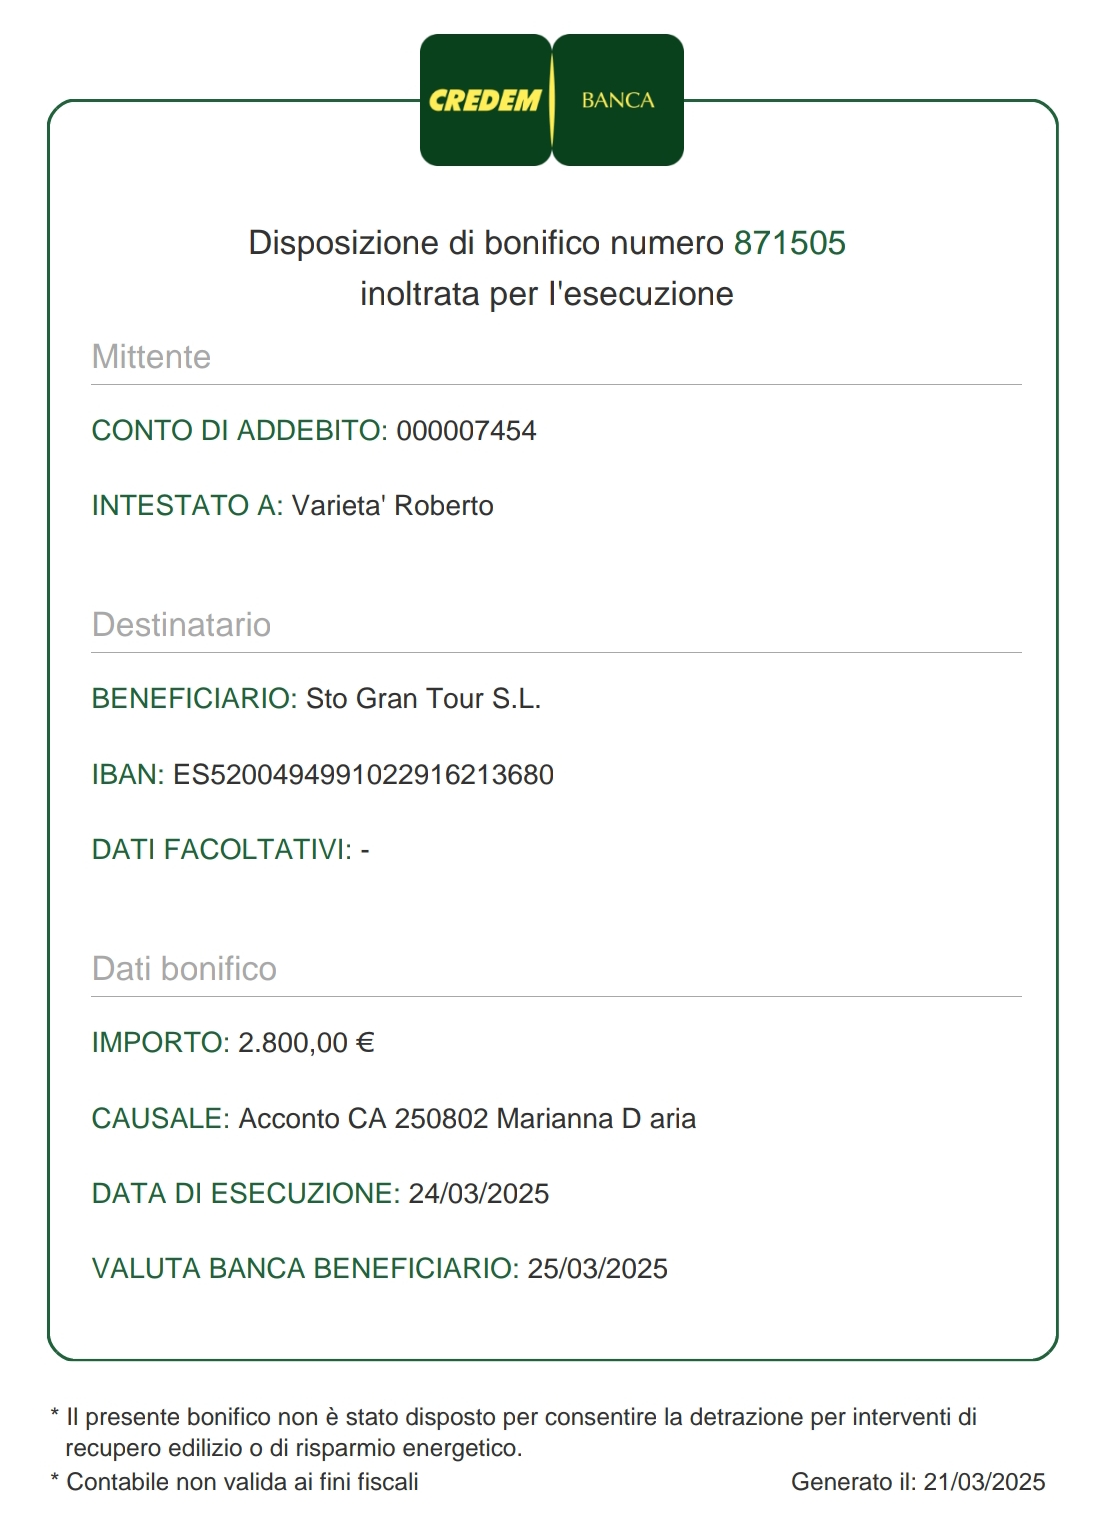Click the CONTO DI ADDEBITO label

(239, 431)
